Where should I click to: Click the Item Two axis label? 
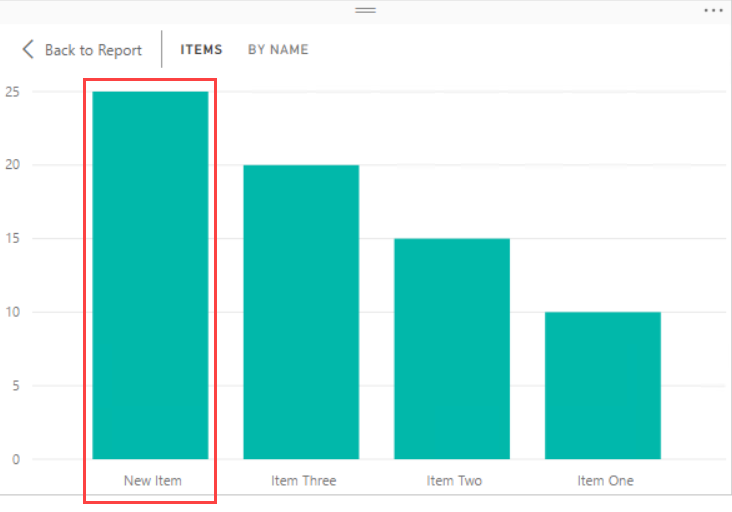pyautogui.click(x=454, y=481)
